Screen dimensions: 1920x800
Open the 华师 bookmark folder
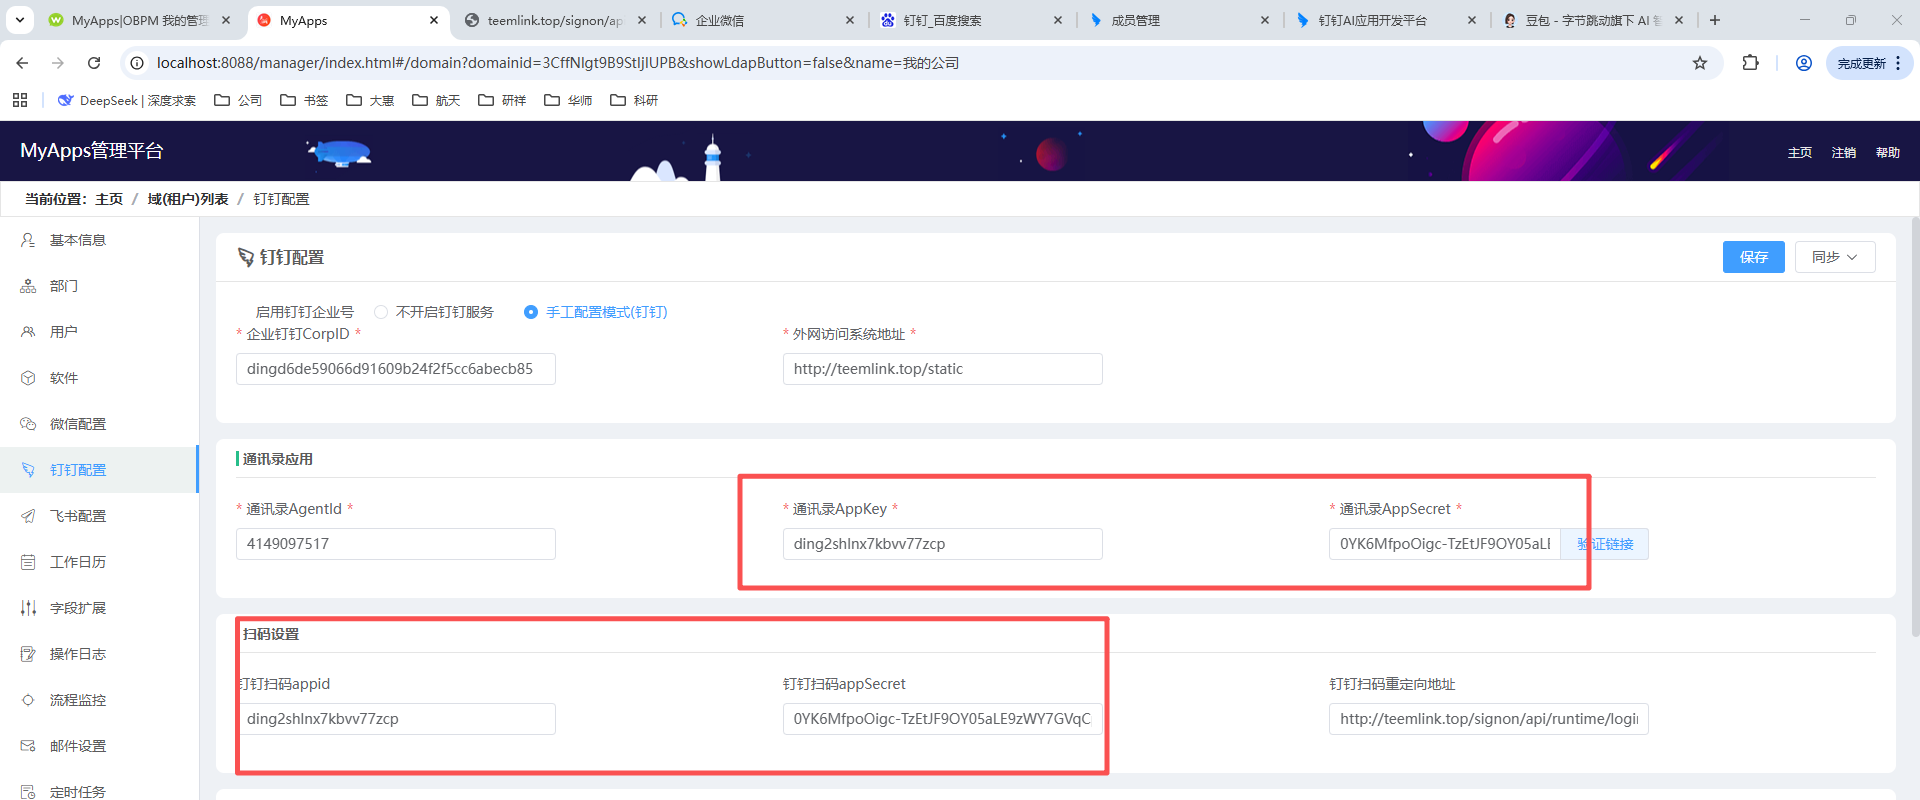568,100
